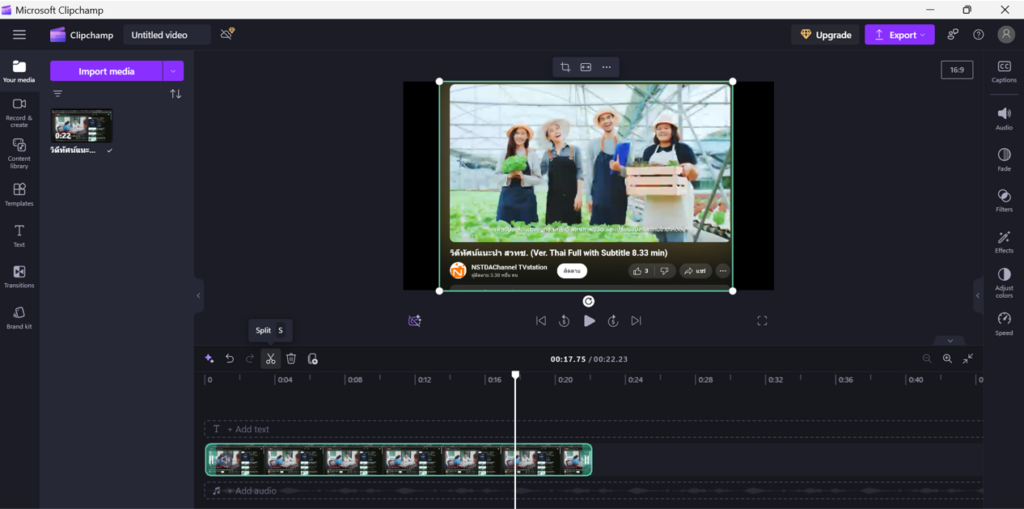Open the sort media options

[176, 94]
